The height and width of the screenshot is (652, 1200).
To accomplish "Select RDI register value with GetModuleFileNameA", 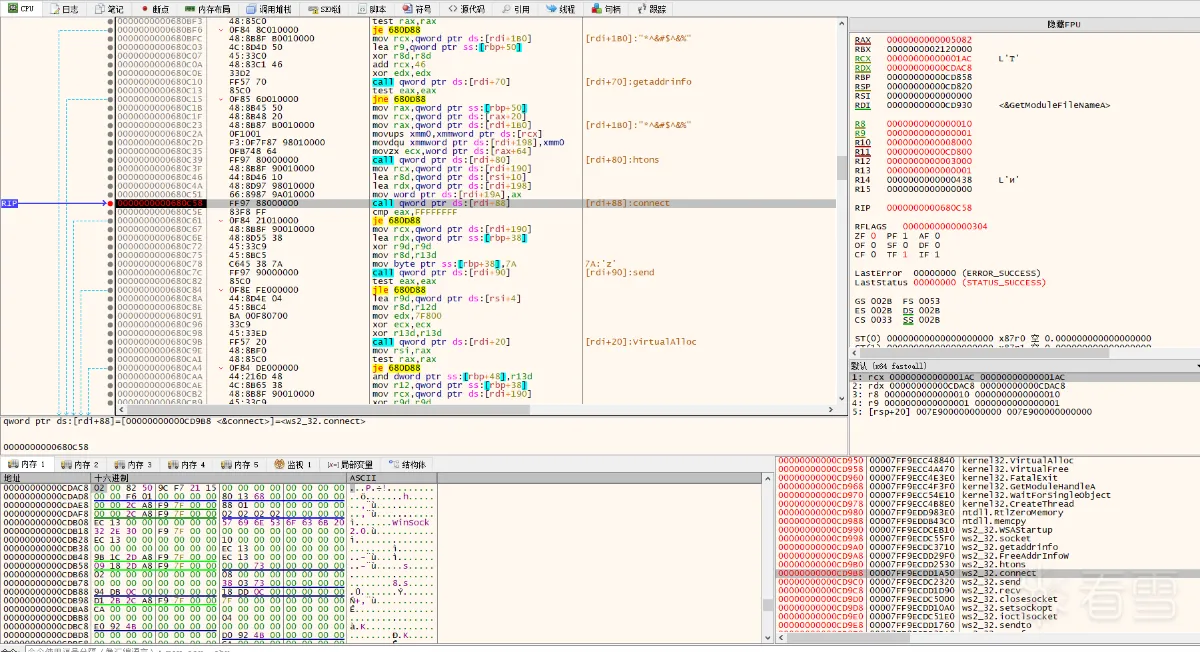I will pyautogui.click(x=929, y=104).
